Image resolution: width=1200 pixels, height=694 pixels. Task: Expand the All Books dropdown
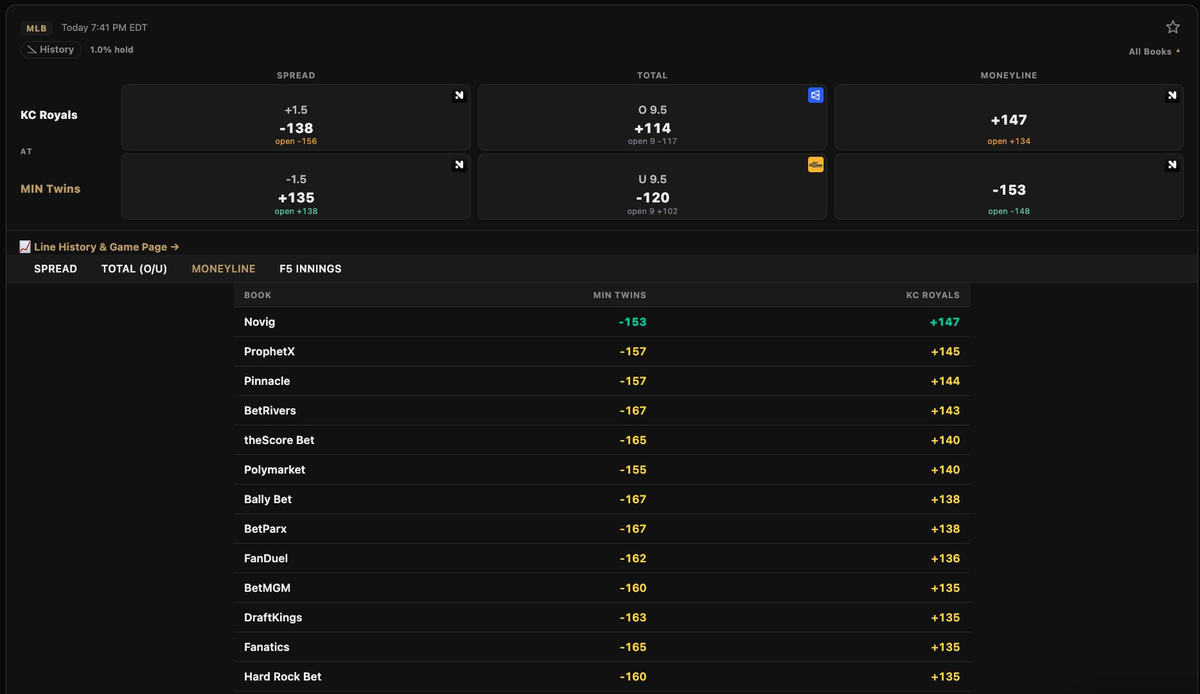[1155, 52]
